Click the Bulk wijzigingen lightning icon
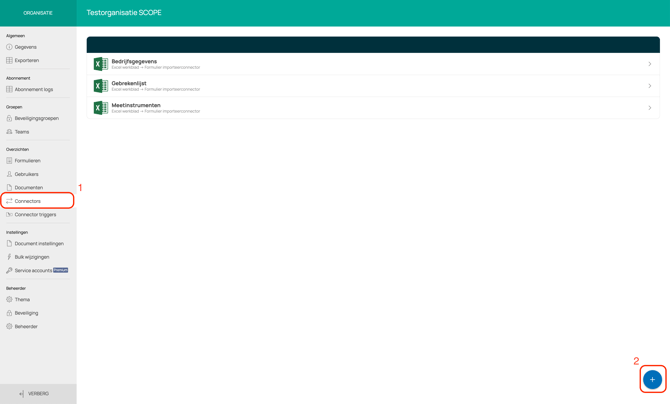This screenshot has height=404, width=670. point(9,257)
